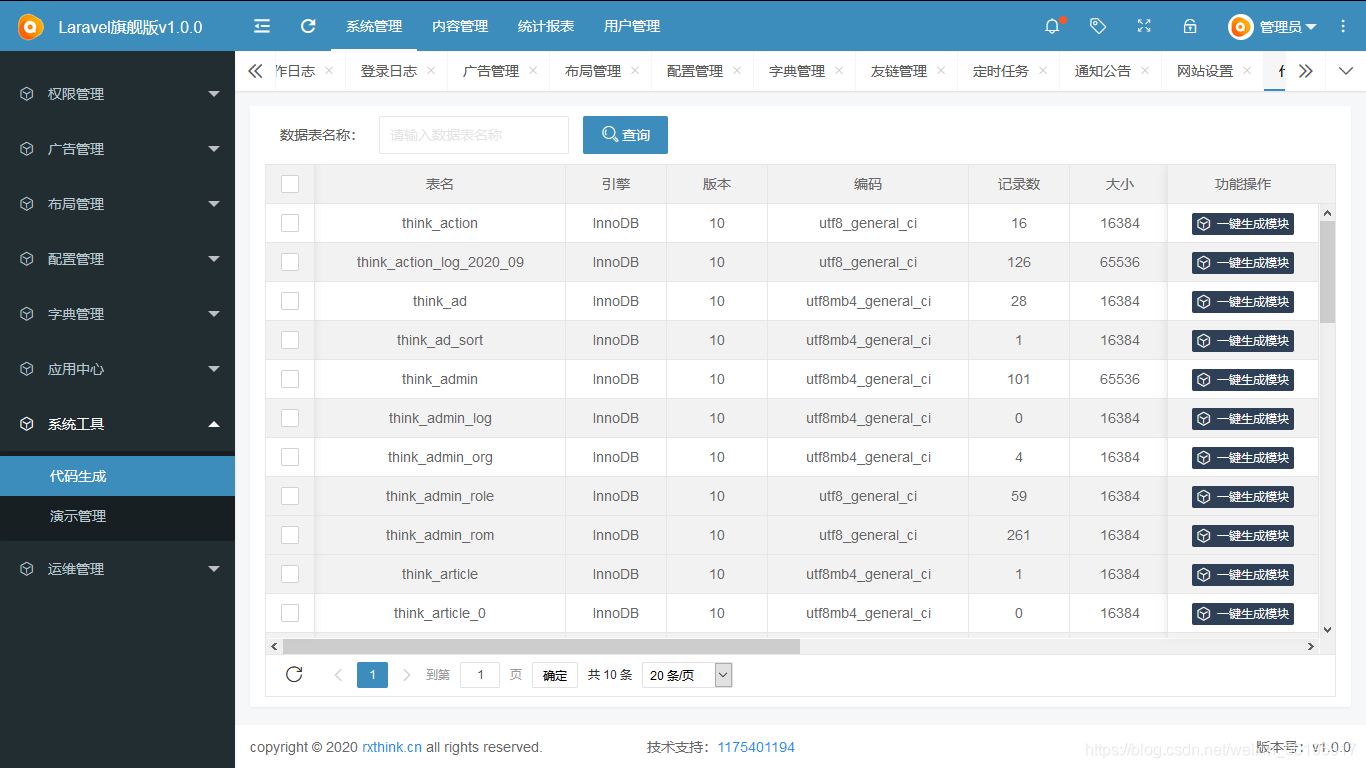Image resolution: width=1366 pixels, height=768 pixels.
Task: Open the vertical dots more menu
Action: [x=1343, y=26]
